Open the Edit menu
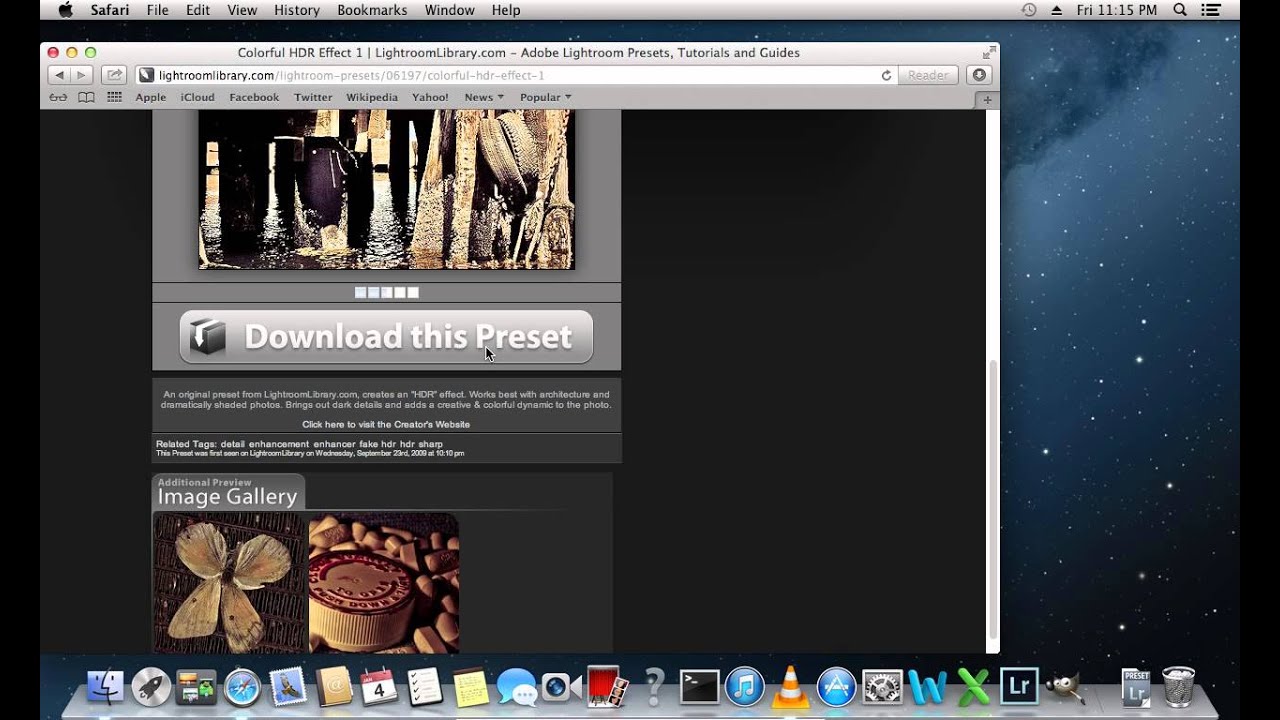Viewport: 1280px width, 720px height. pos(198,10)
